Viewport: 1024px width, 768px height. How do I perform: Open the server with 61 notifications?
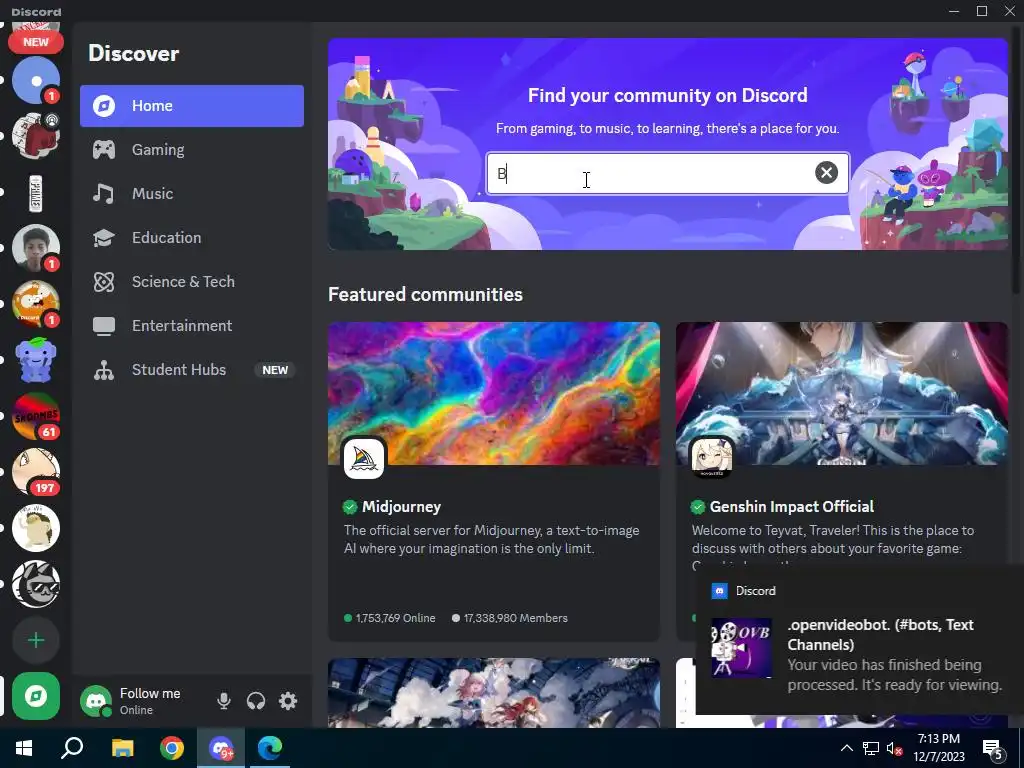pyautogui.click(x=36, y=416)
